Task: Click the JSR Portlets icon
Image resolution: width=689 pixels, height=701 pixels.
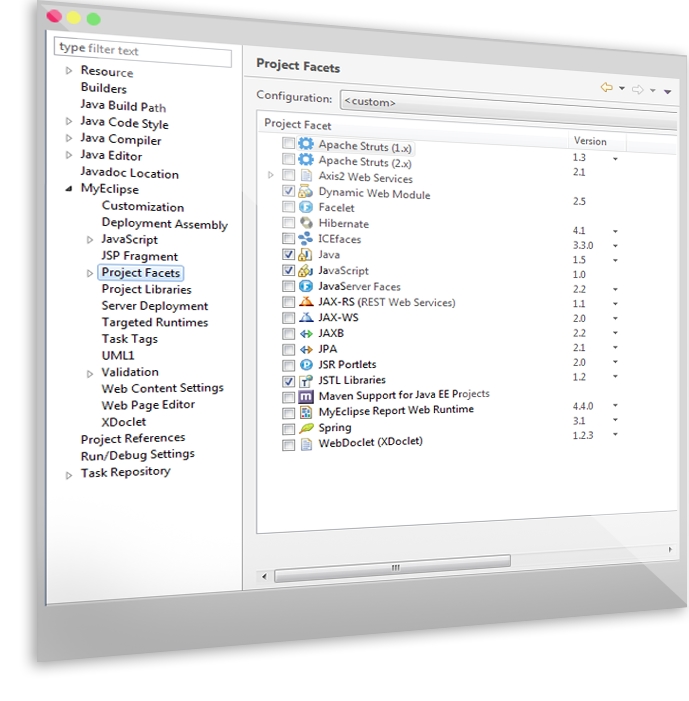Action: (x=306, y=365)
